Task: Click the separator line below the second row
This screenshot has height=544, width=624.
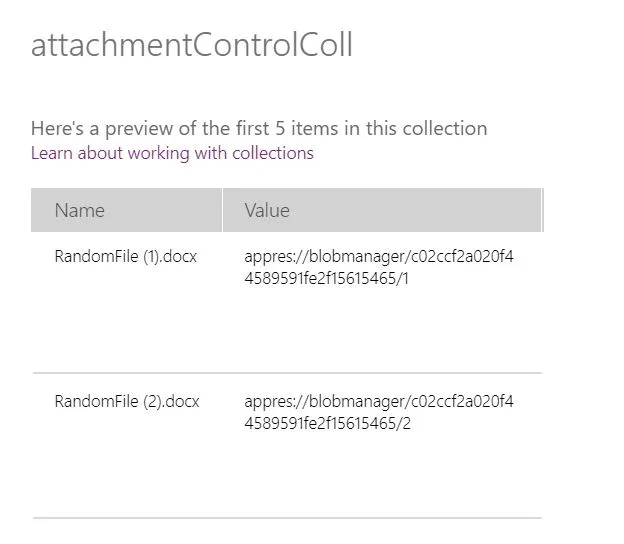Action: point(287,518)
